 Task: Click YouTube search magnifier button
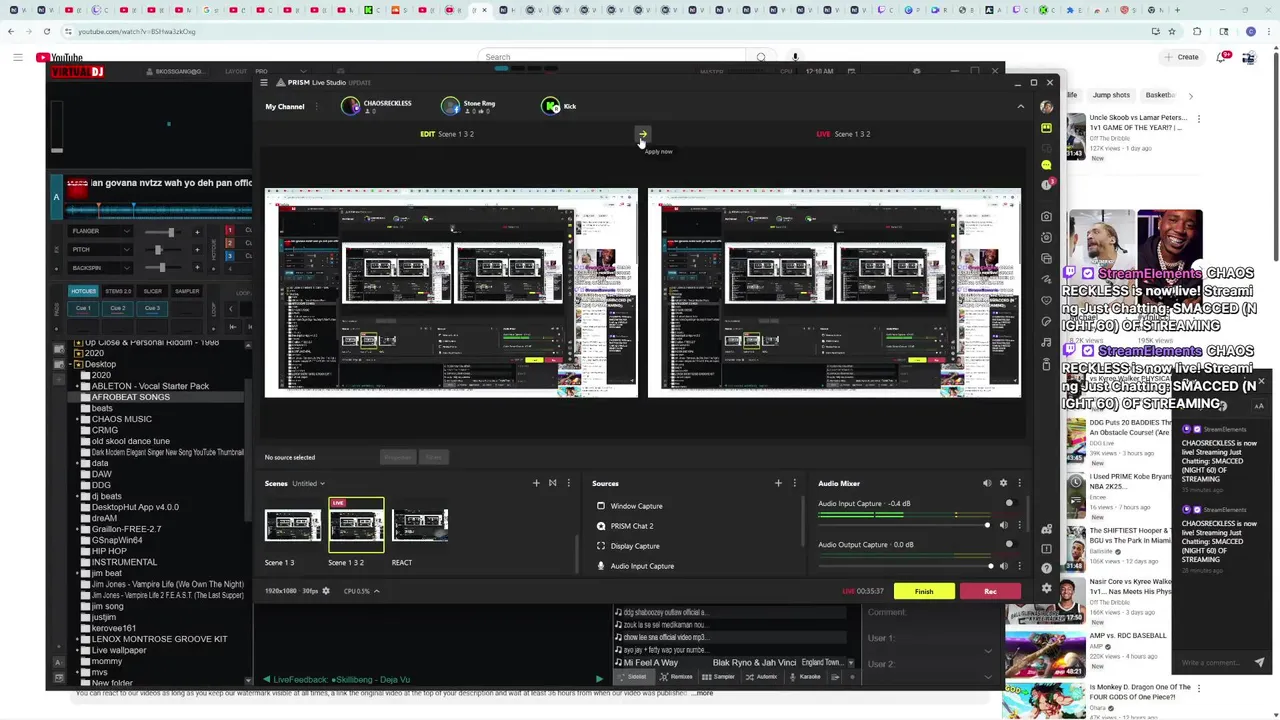pyautogui.click(x=761, y=57)
